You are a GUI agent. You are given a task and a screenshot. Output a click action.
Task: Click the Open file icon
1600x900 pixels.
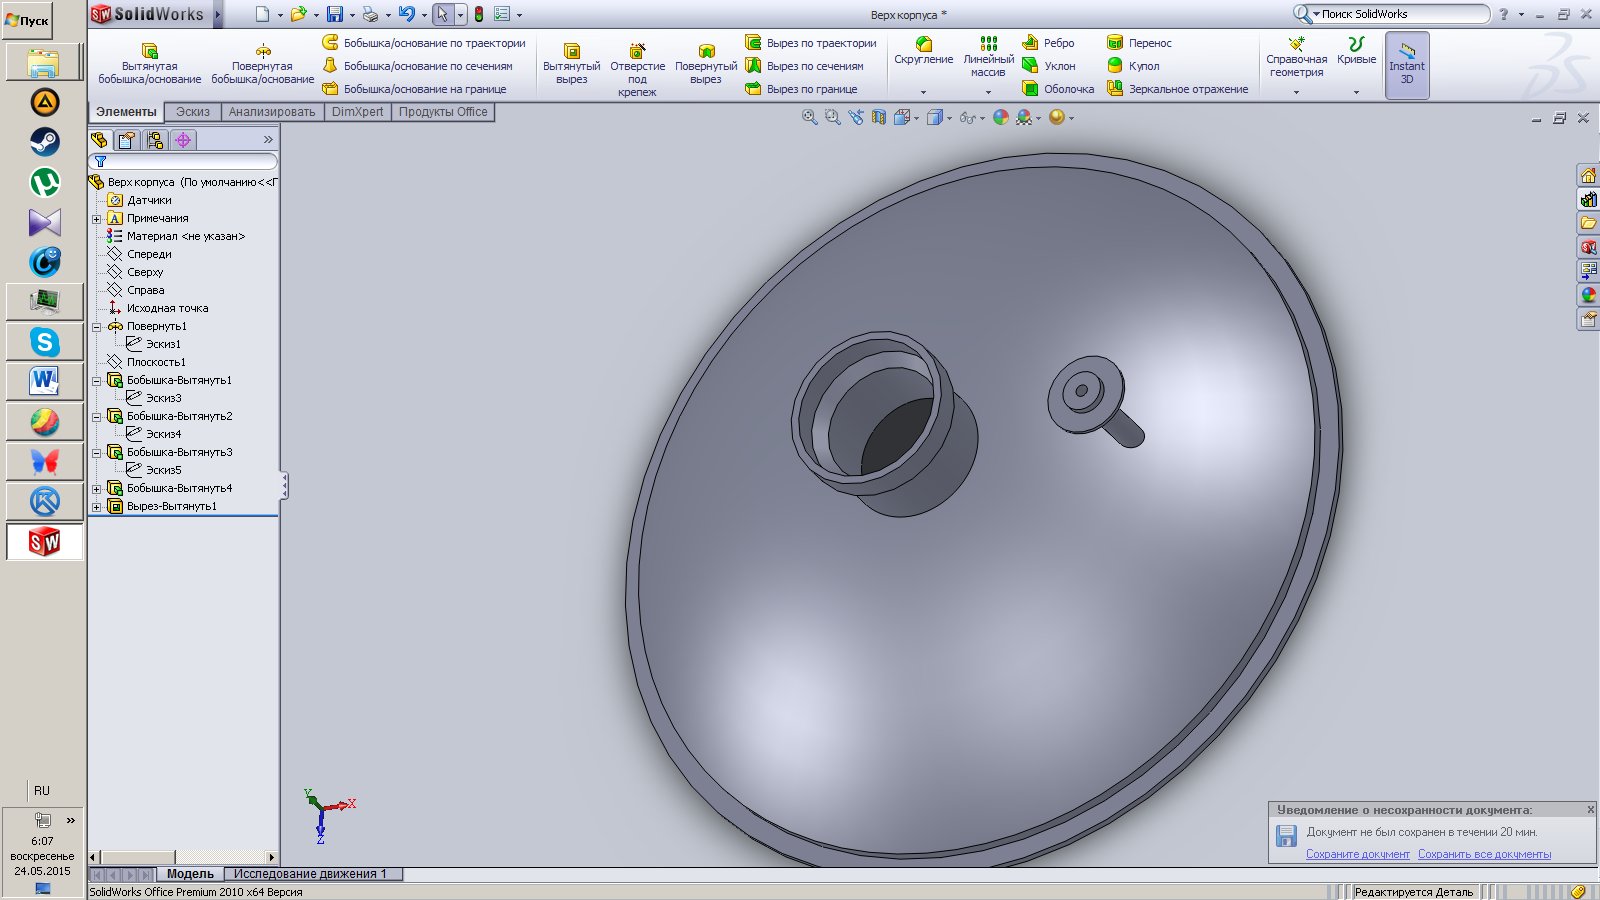(x=298, y=14)
